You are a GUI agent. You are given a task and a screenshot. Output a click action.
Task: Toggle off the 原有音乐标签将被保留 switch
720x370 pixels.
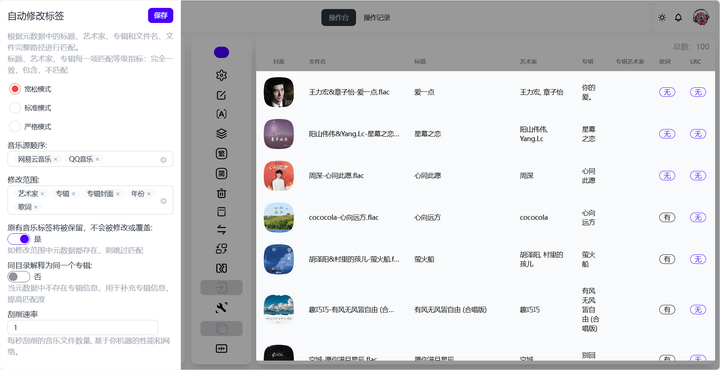[19, 239]
